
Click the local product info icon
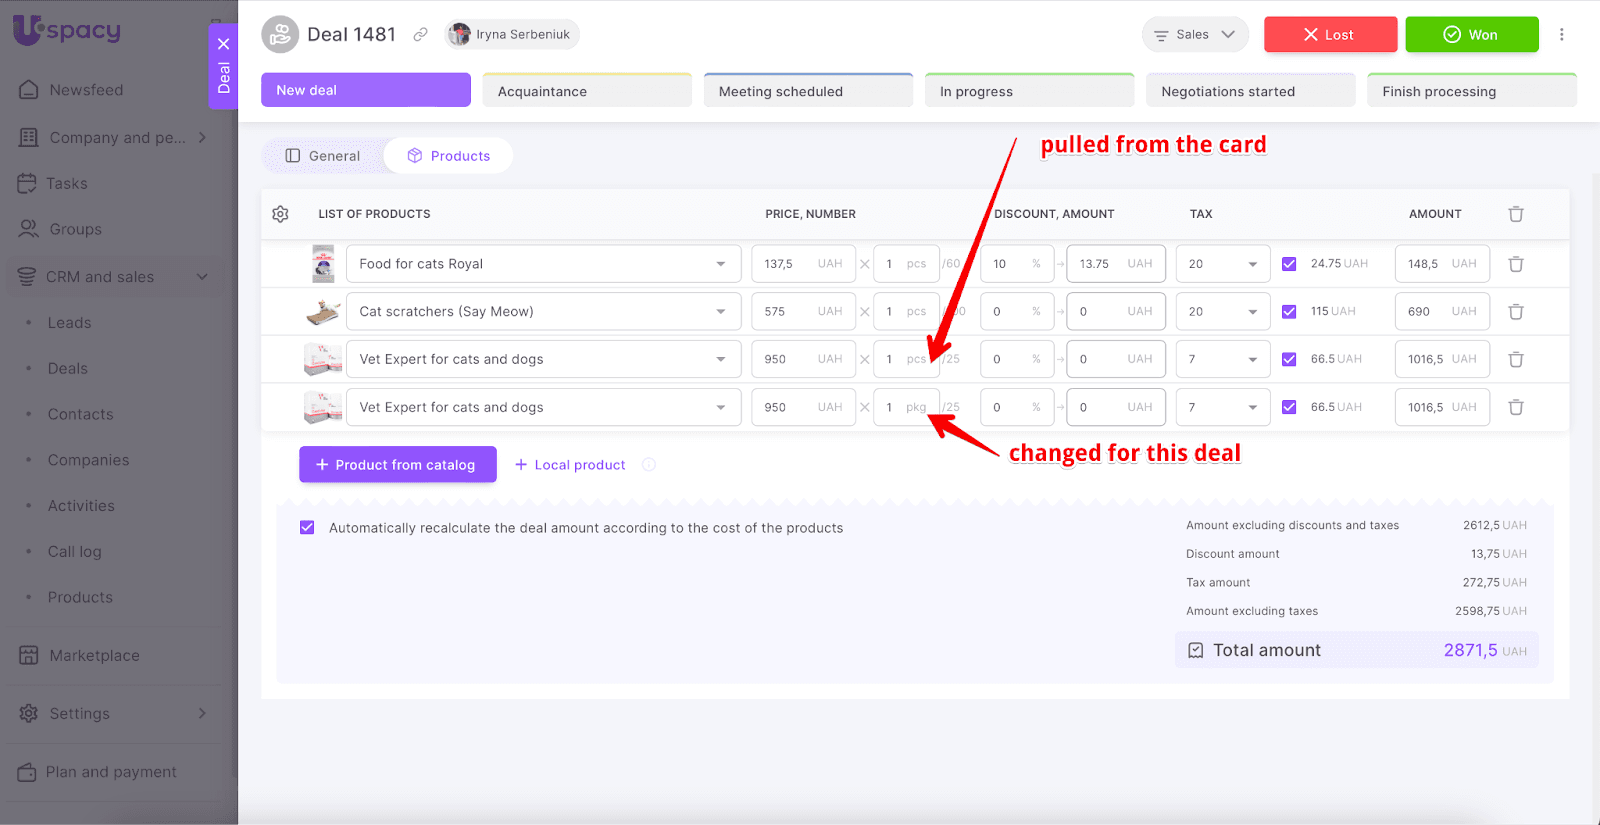point(649,465)
